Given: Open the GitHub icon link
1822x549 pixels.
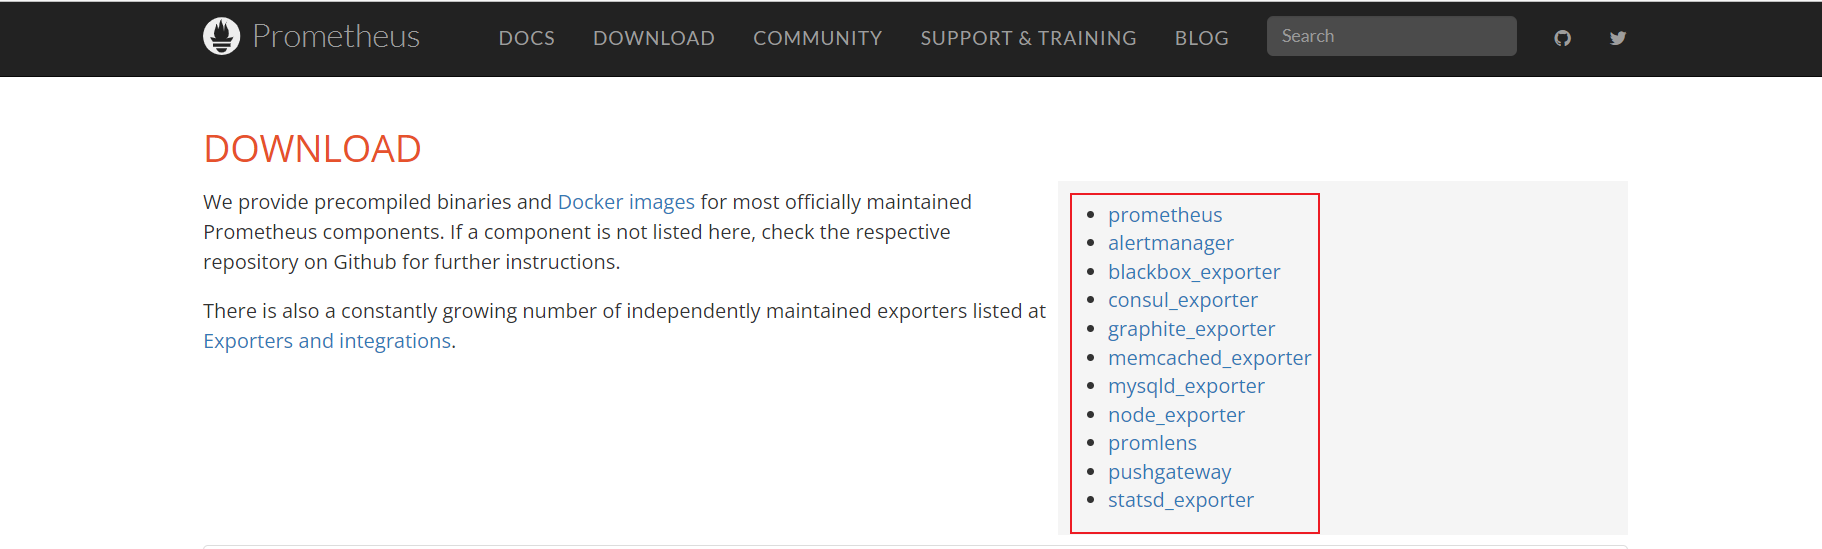Looking at the screenshot, I should pyautogui.click(x=1562, y=38).
